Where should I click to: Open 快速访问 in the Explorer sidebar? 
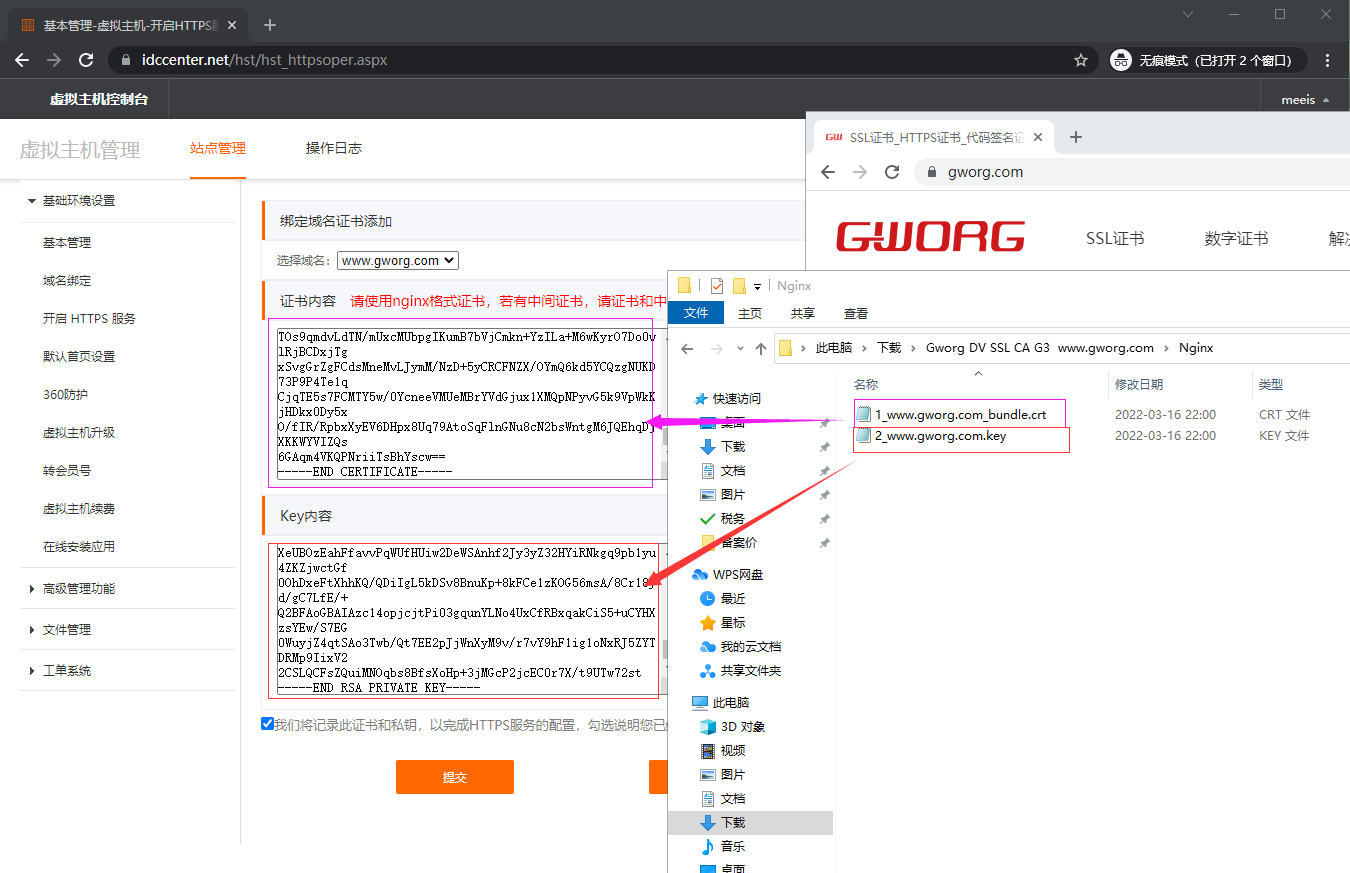point(736,398)
